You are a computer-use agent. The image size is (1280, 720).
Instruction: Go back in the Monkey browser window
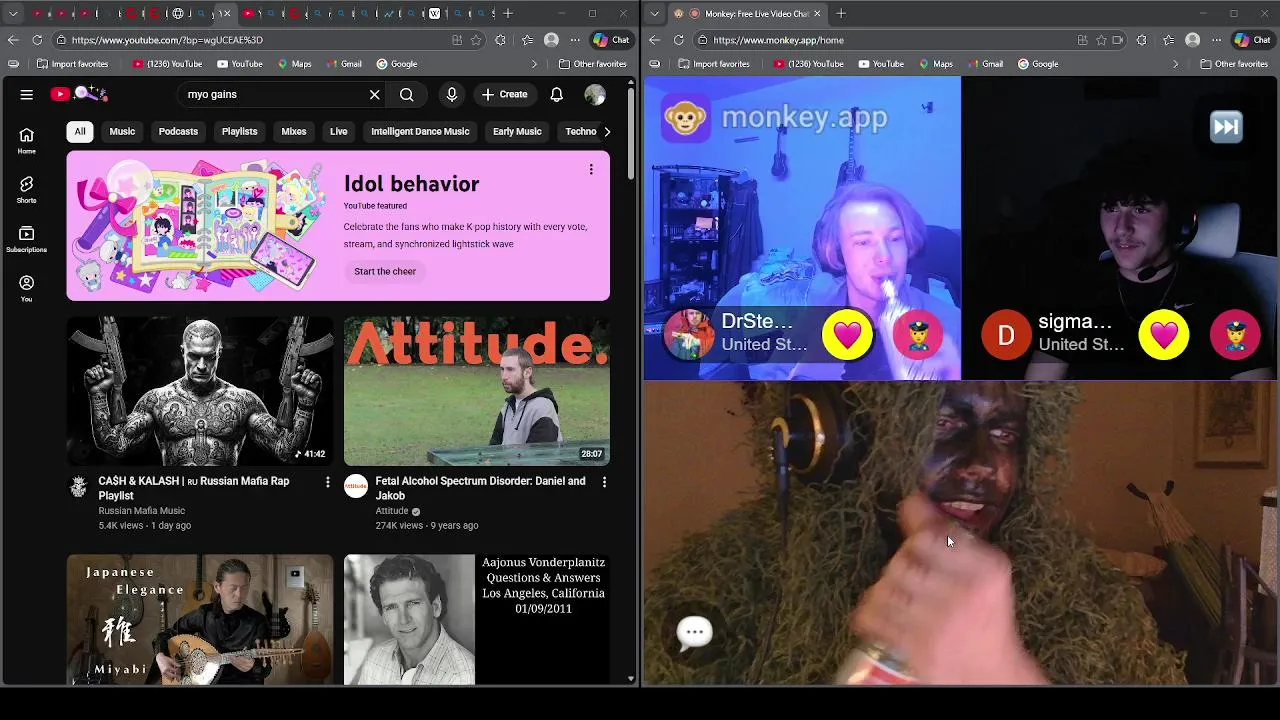pos(654,40)
